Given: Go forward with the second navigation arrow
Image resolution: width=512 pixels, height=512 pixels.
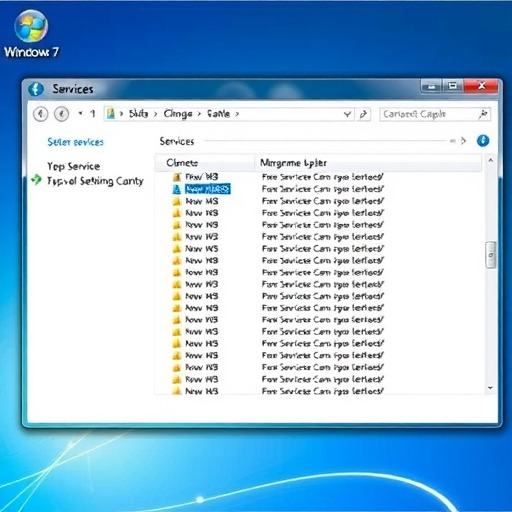Looking at the screenshot, I should click(x=61, y=114).
